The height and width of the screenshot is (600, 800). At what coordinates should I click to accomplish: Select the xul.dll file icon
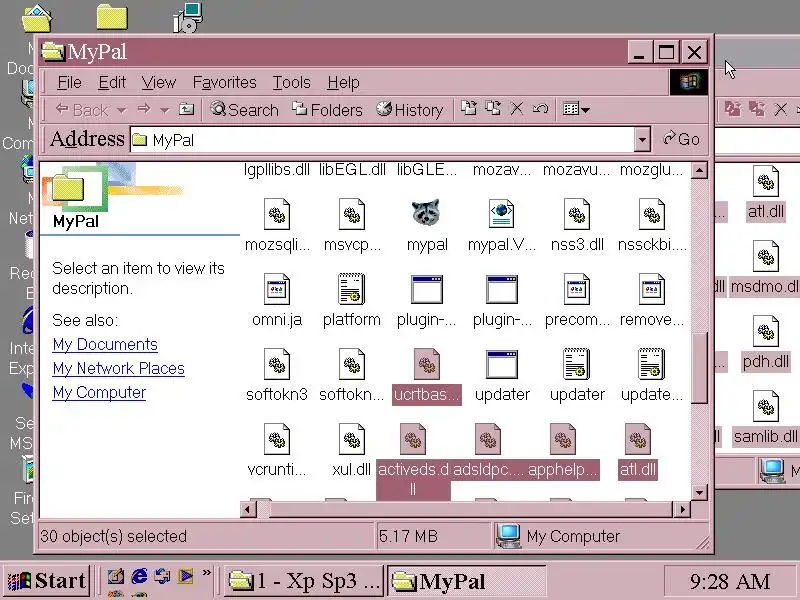point(352,439)
